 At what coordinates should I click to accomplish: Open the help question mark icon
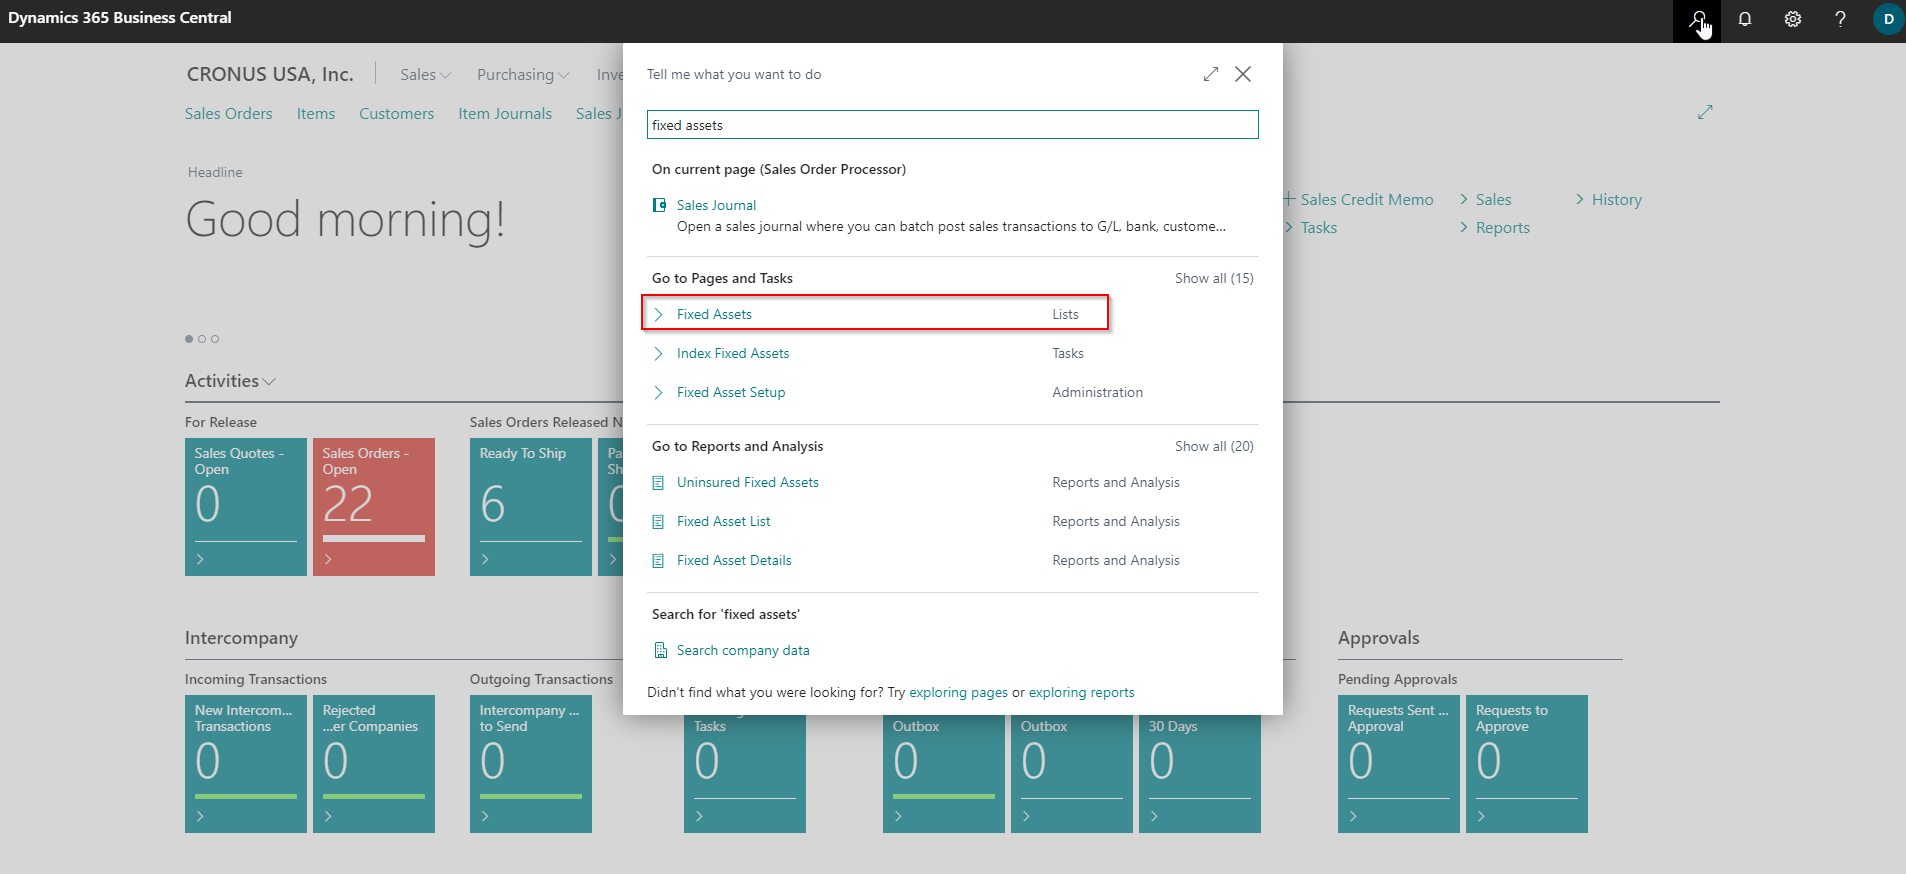click(x=1840, y=20)
